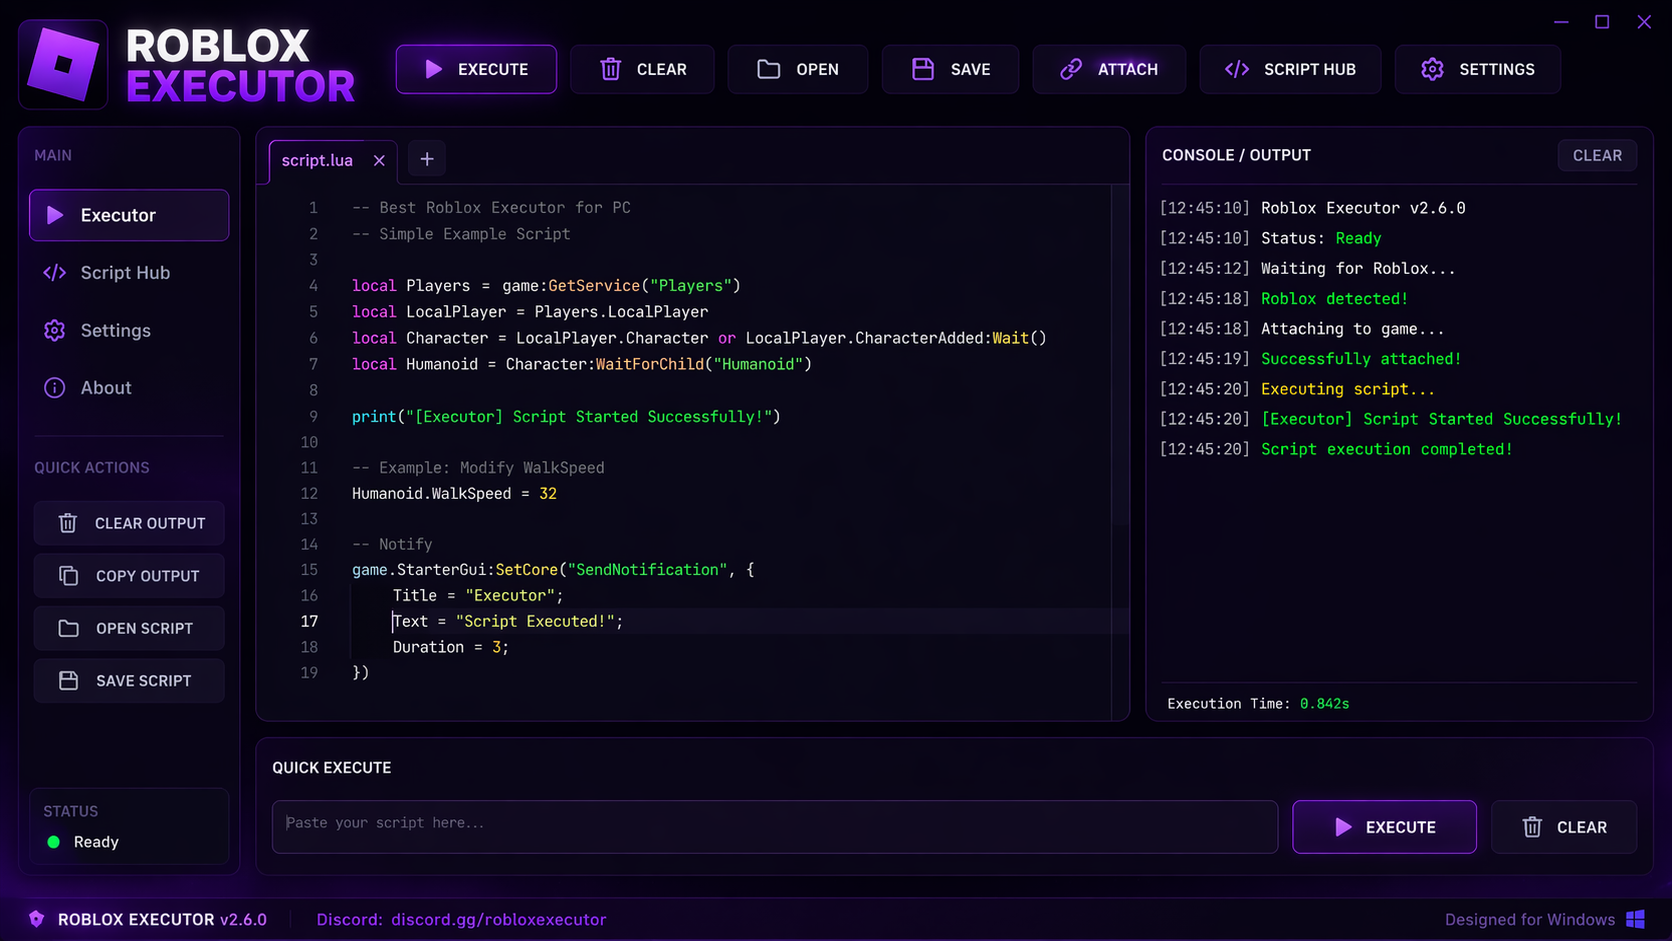Click the trash Clear button in top toolbar
Viewport: 1672px width, 941px height.
pyautogui.click(x=642, y=69)
